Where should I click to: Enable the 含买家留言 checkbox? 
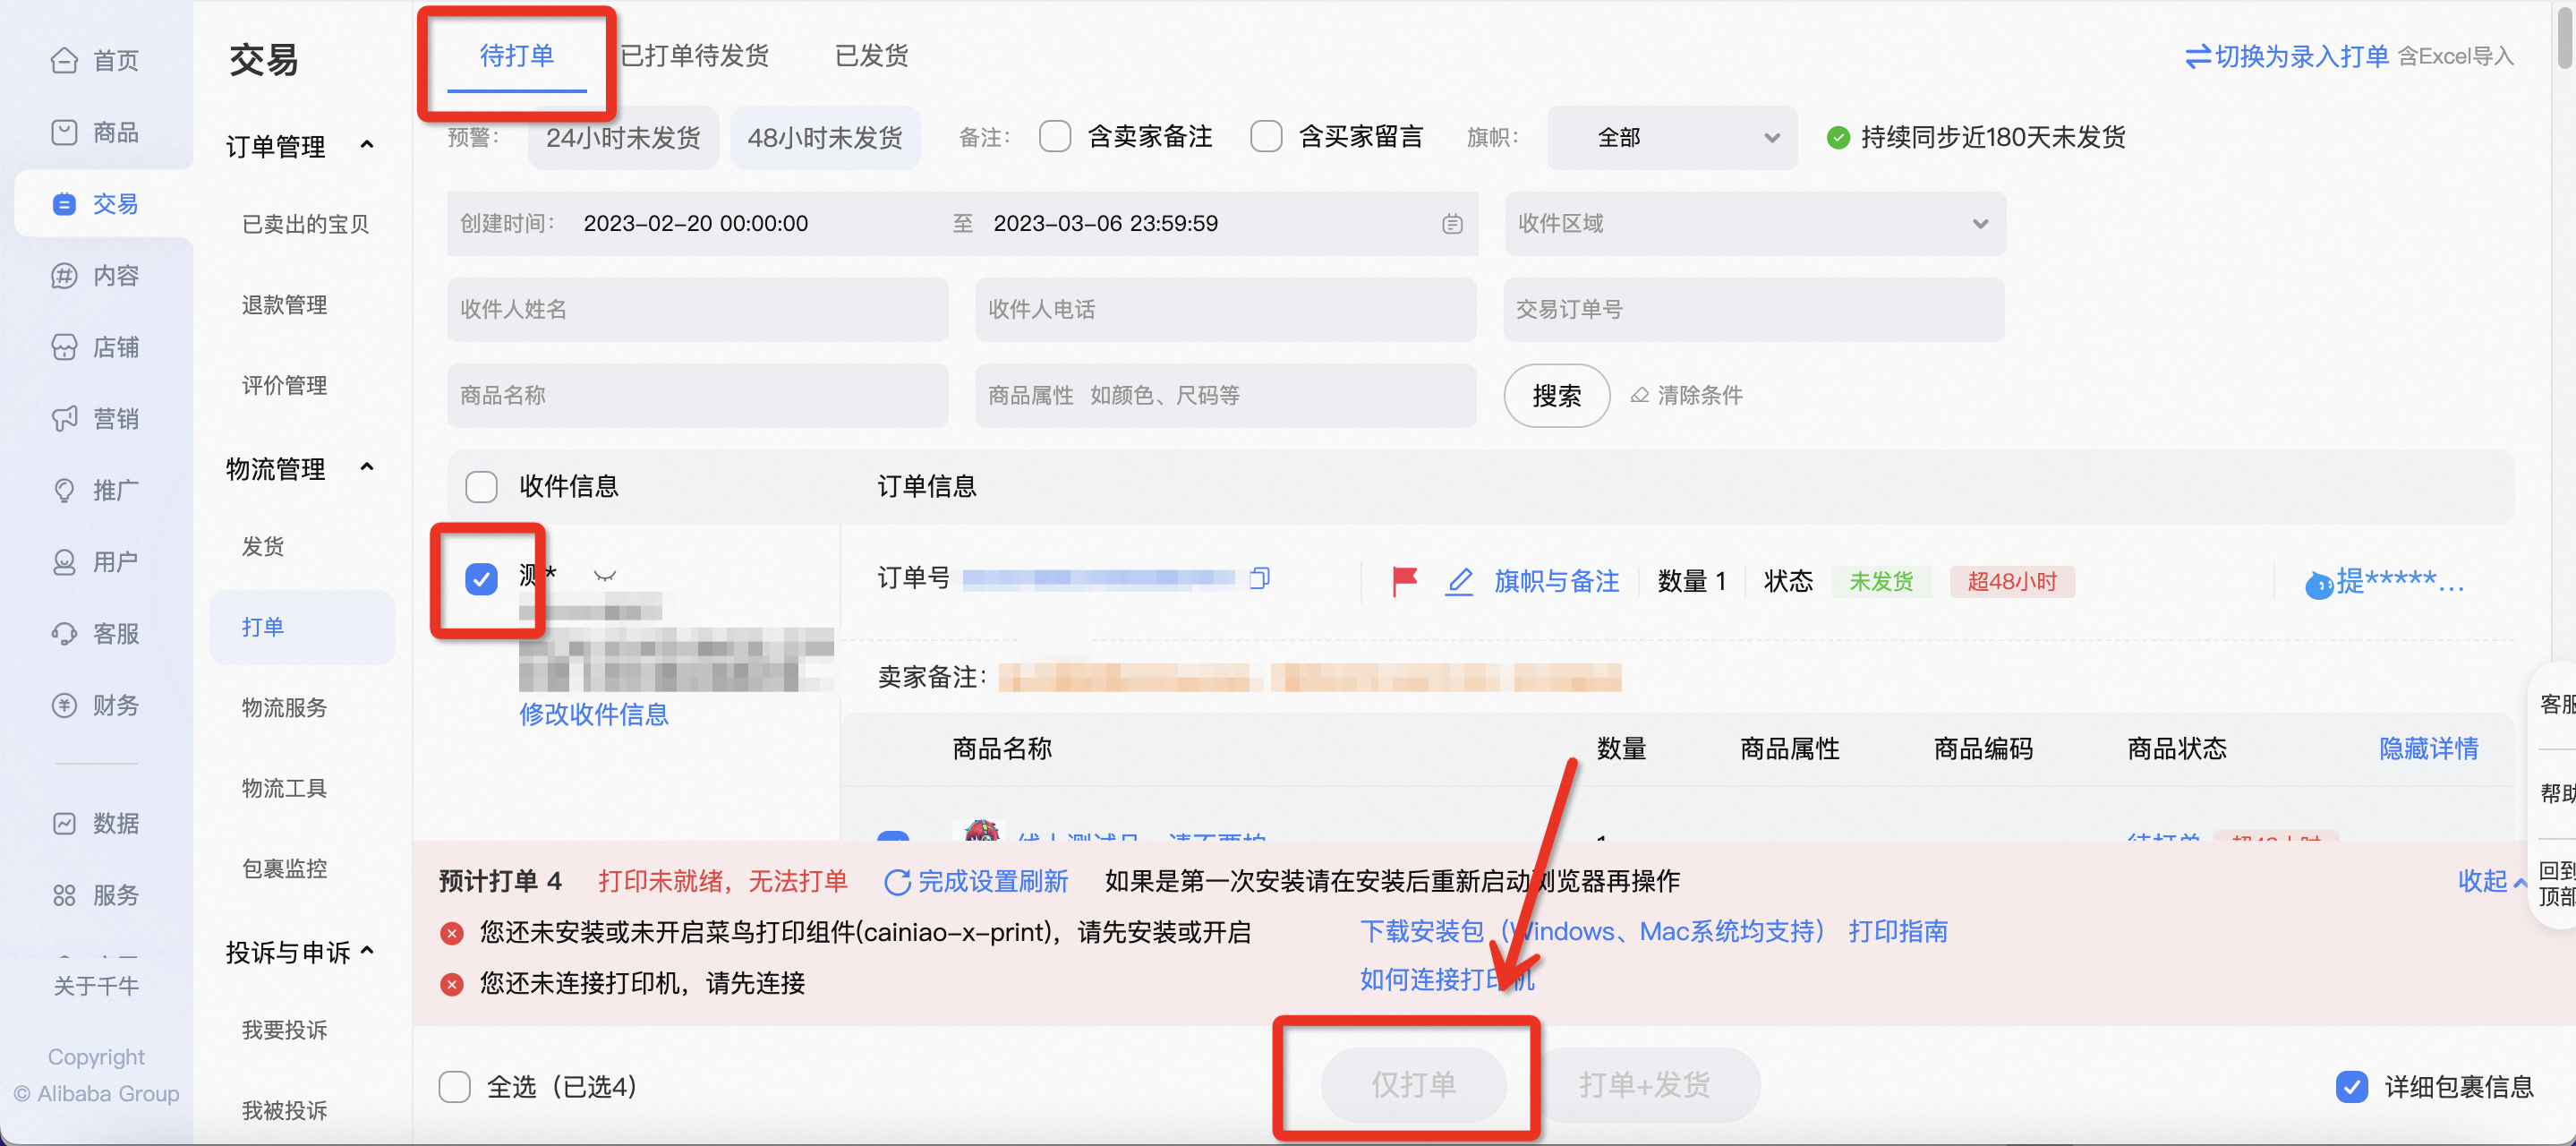point(1266,137)
